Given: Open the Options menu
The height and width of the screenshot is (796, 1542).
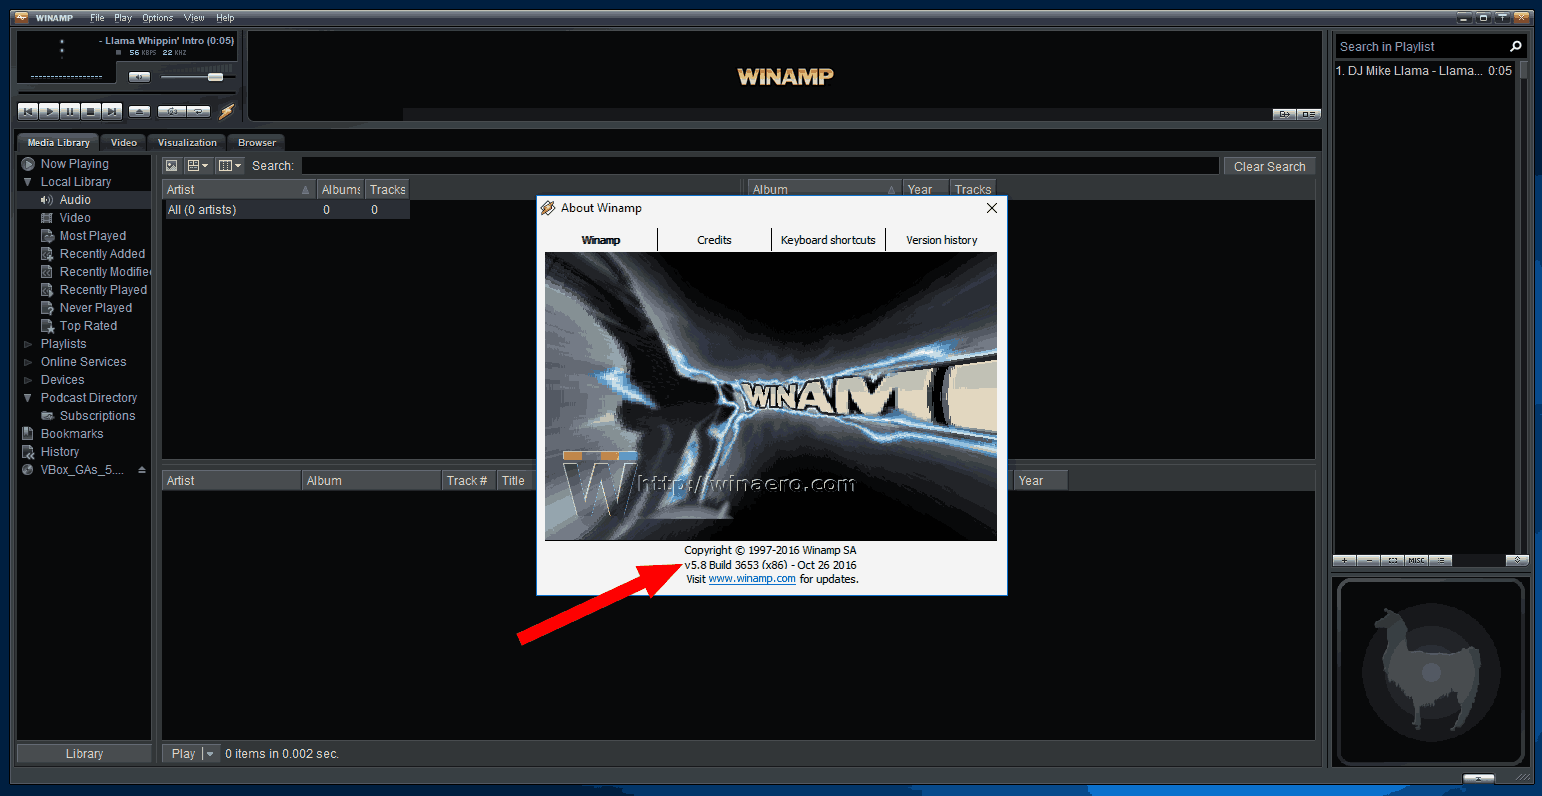Looking at the screenshot, I should click(158, 18).
